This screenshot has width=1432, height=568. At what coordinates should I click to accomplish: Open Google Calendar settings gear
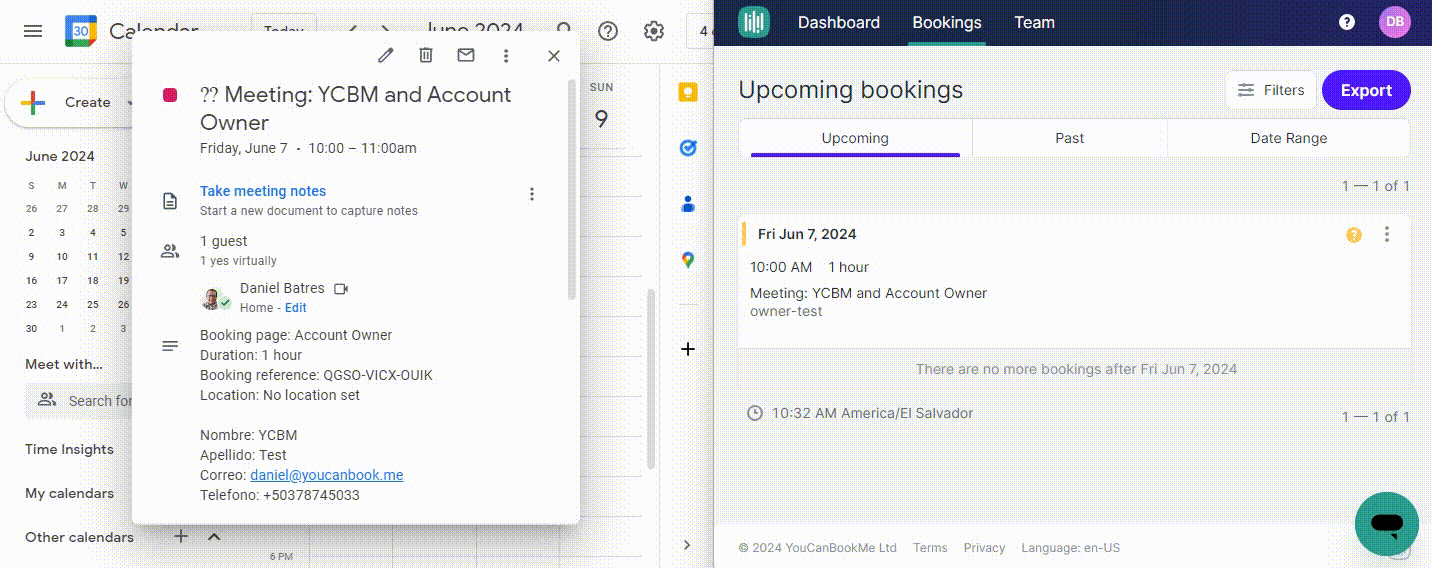click(654, 31)
